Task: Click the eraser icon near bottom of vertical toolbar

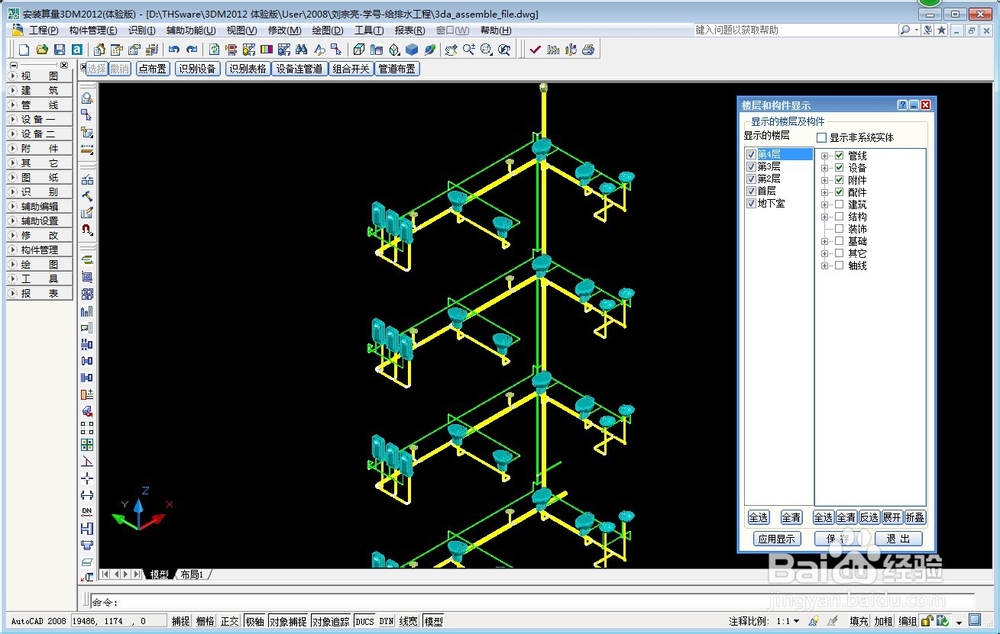Action: point(87,562)
